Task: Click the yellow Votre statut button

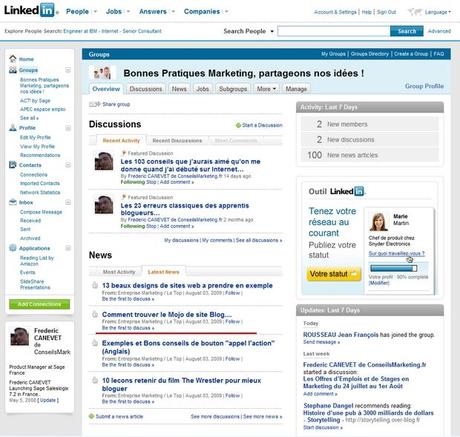Action: coord(334,274)
